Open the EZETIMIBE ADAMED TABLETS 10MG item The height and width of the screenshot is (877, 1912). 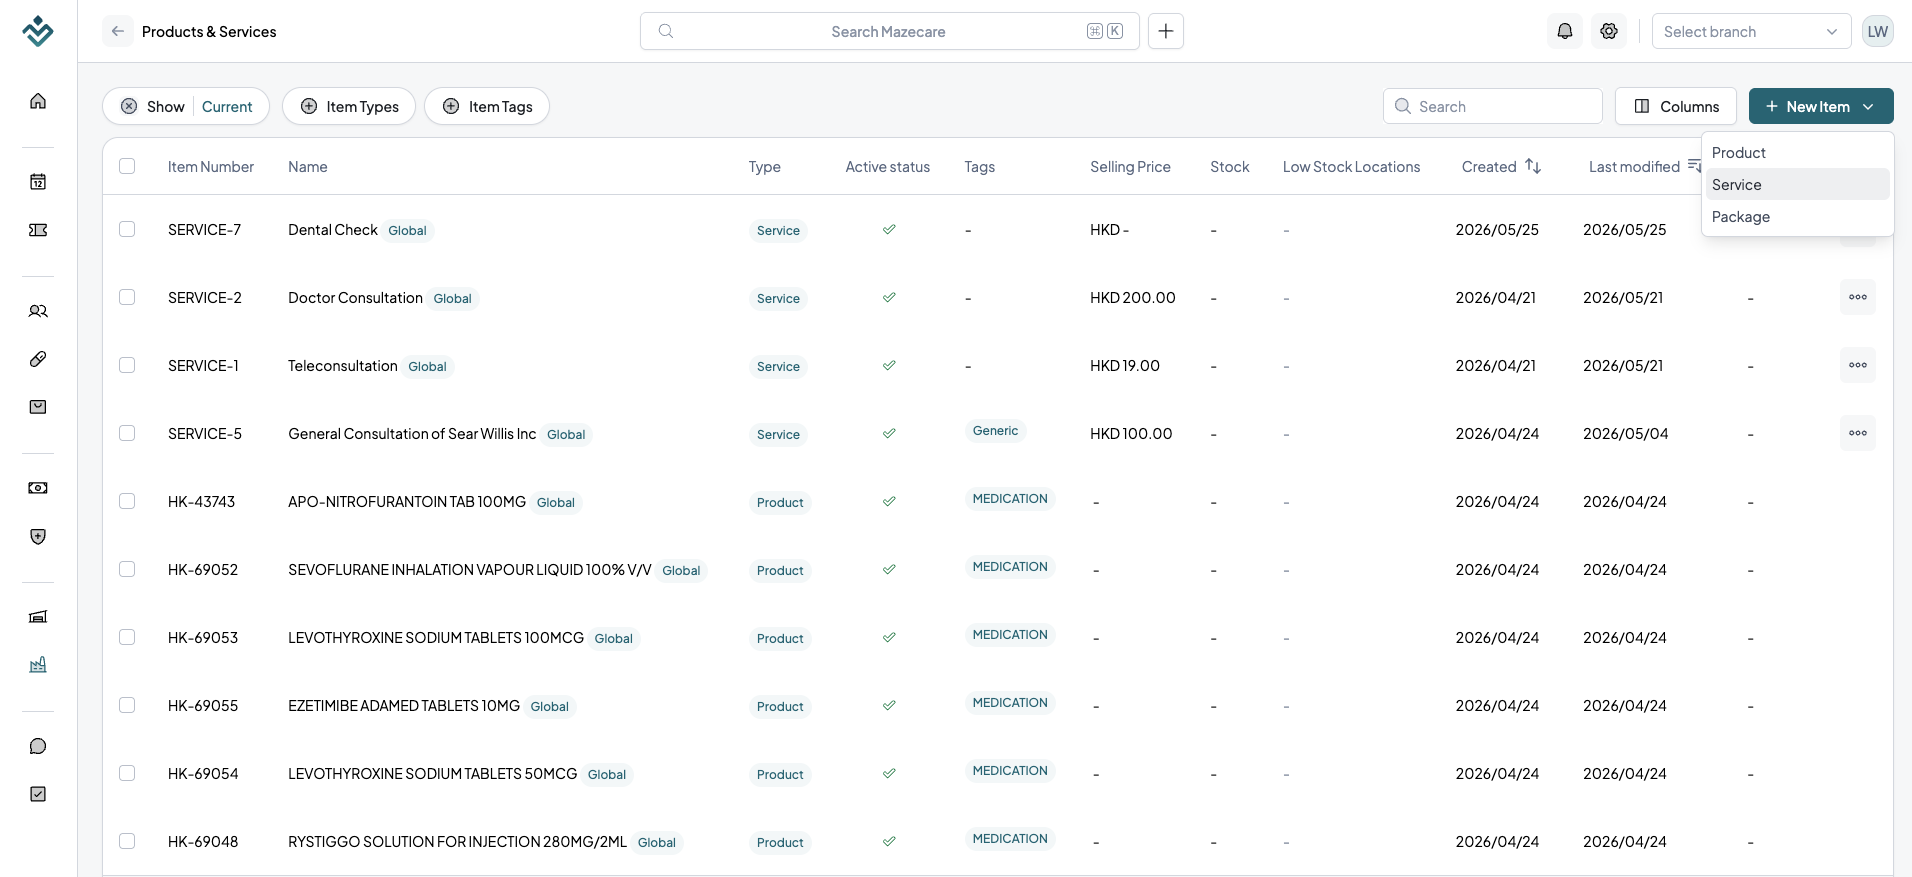pyautogui.click(x=404, y=706)
